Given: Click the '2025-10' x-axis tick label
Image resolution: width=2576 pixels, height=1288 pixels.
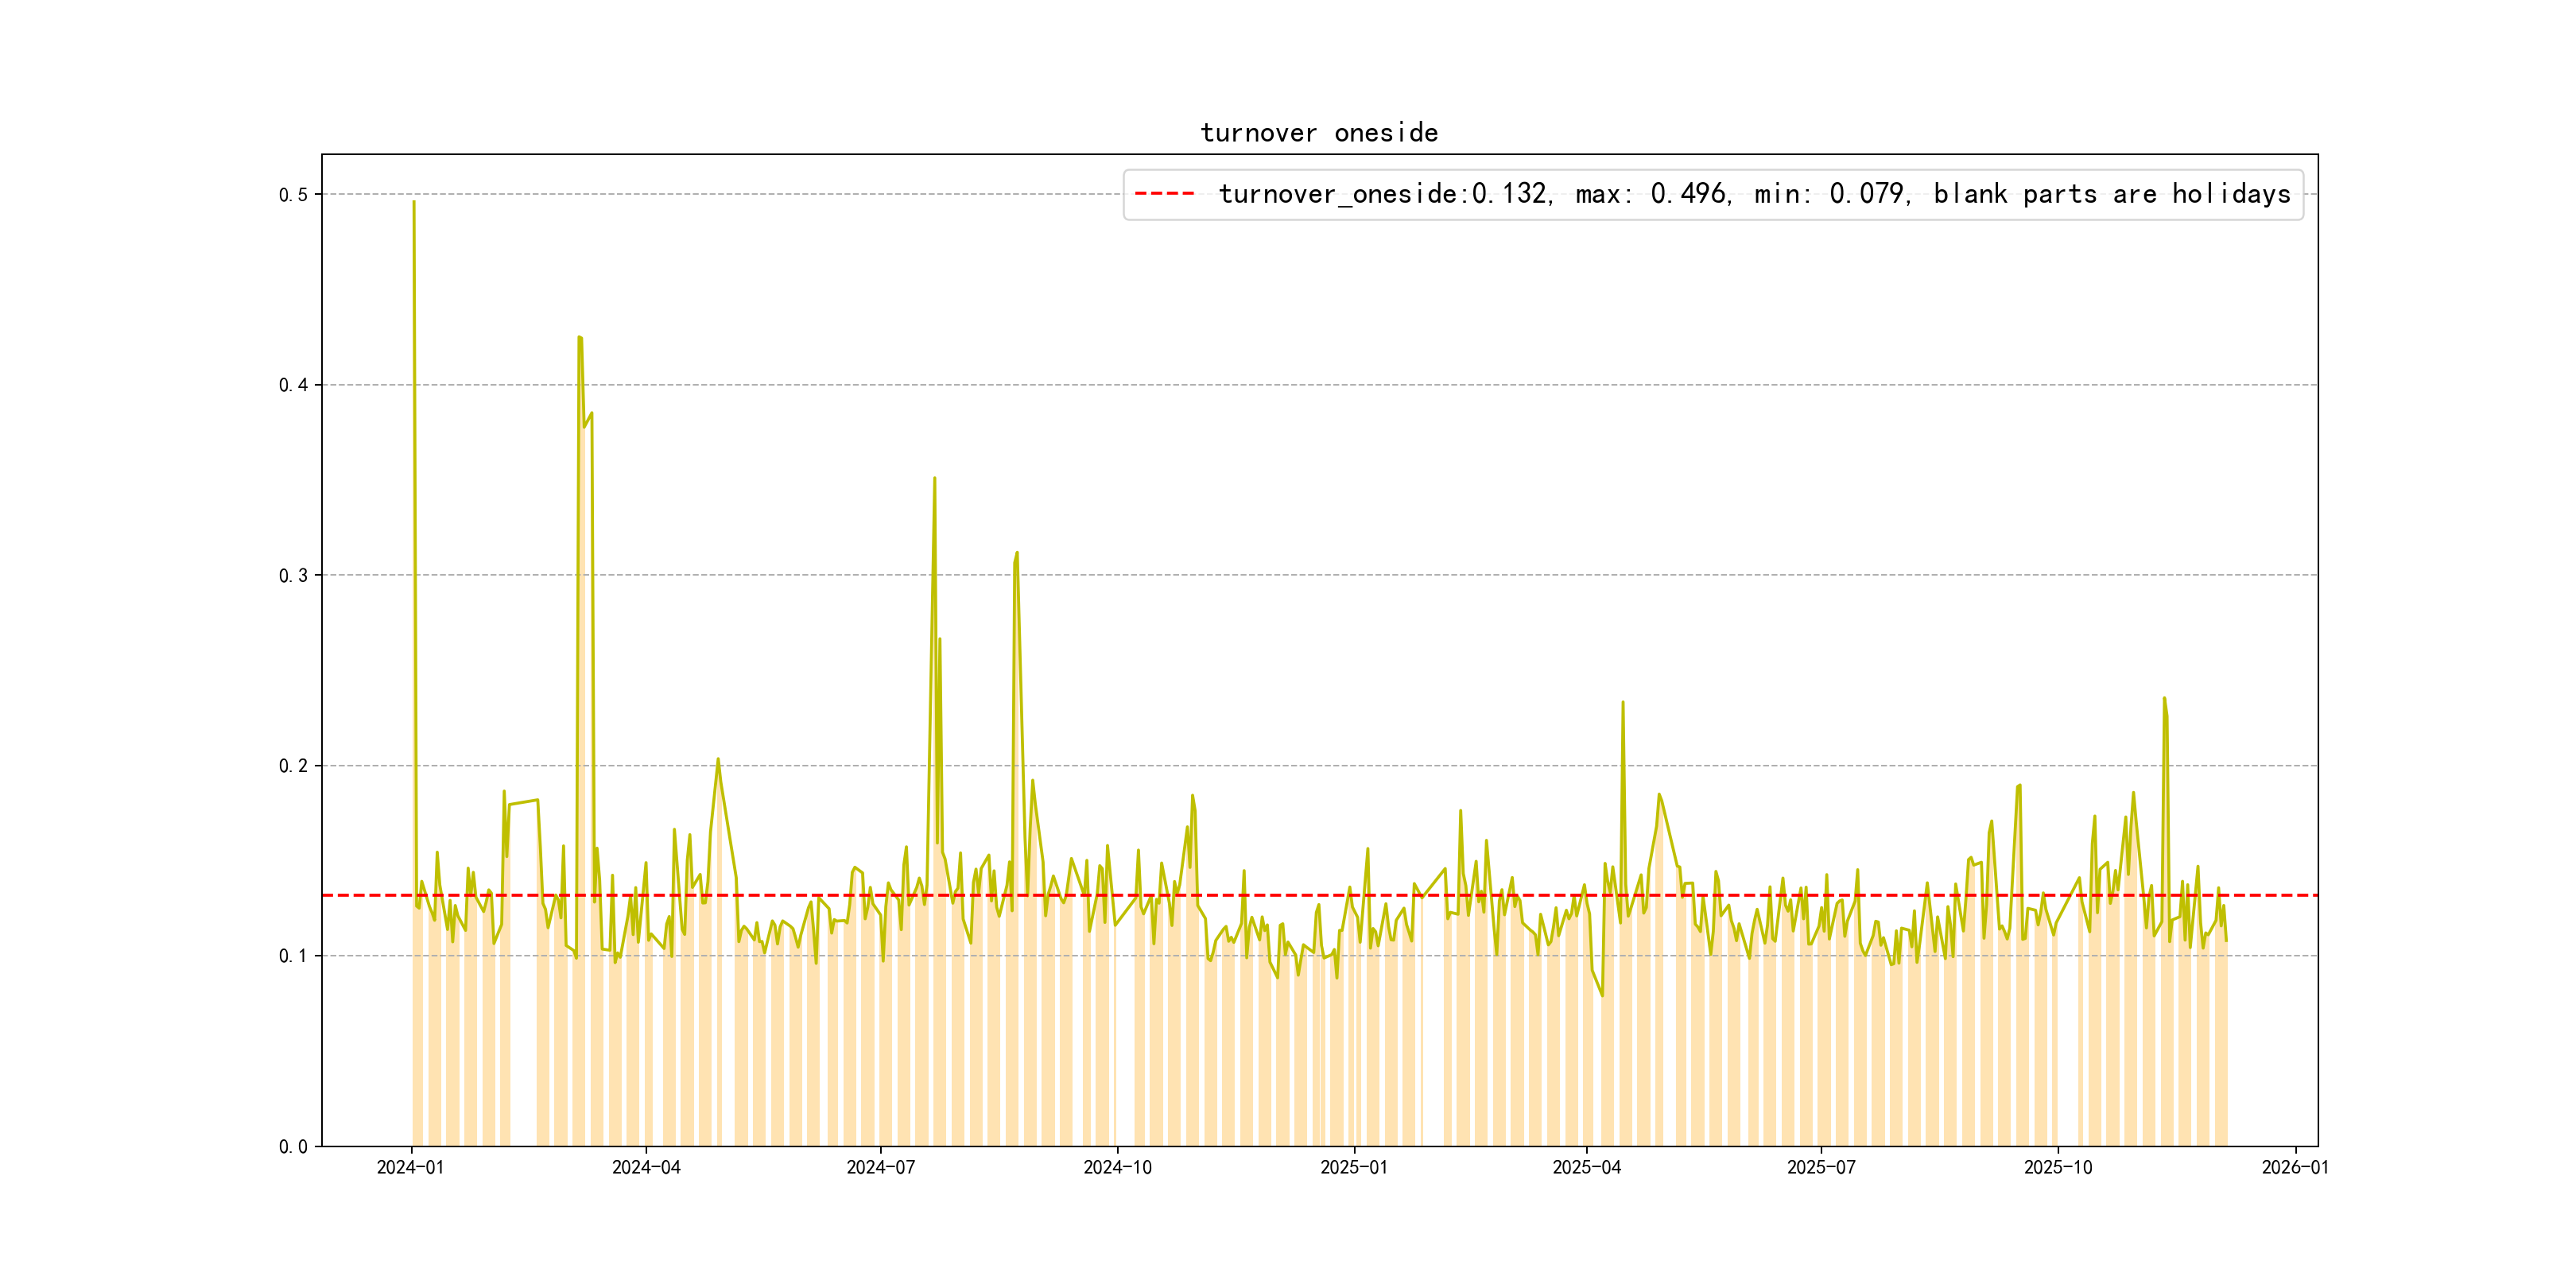Looking at the screenshot, I should point(2057,1167).
